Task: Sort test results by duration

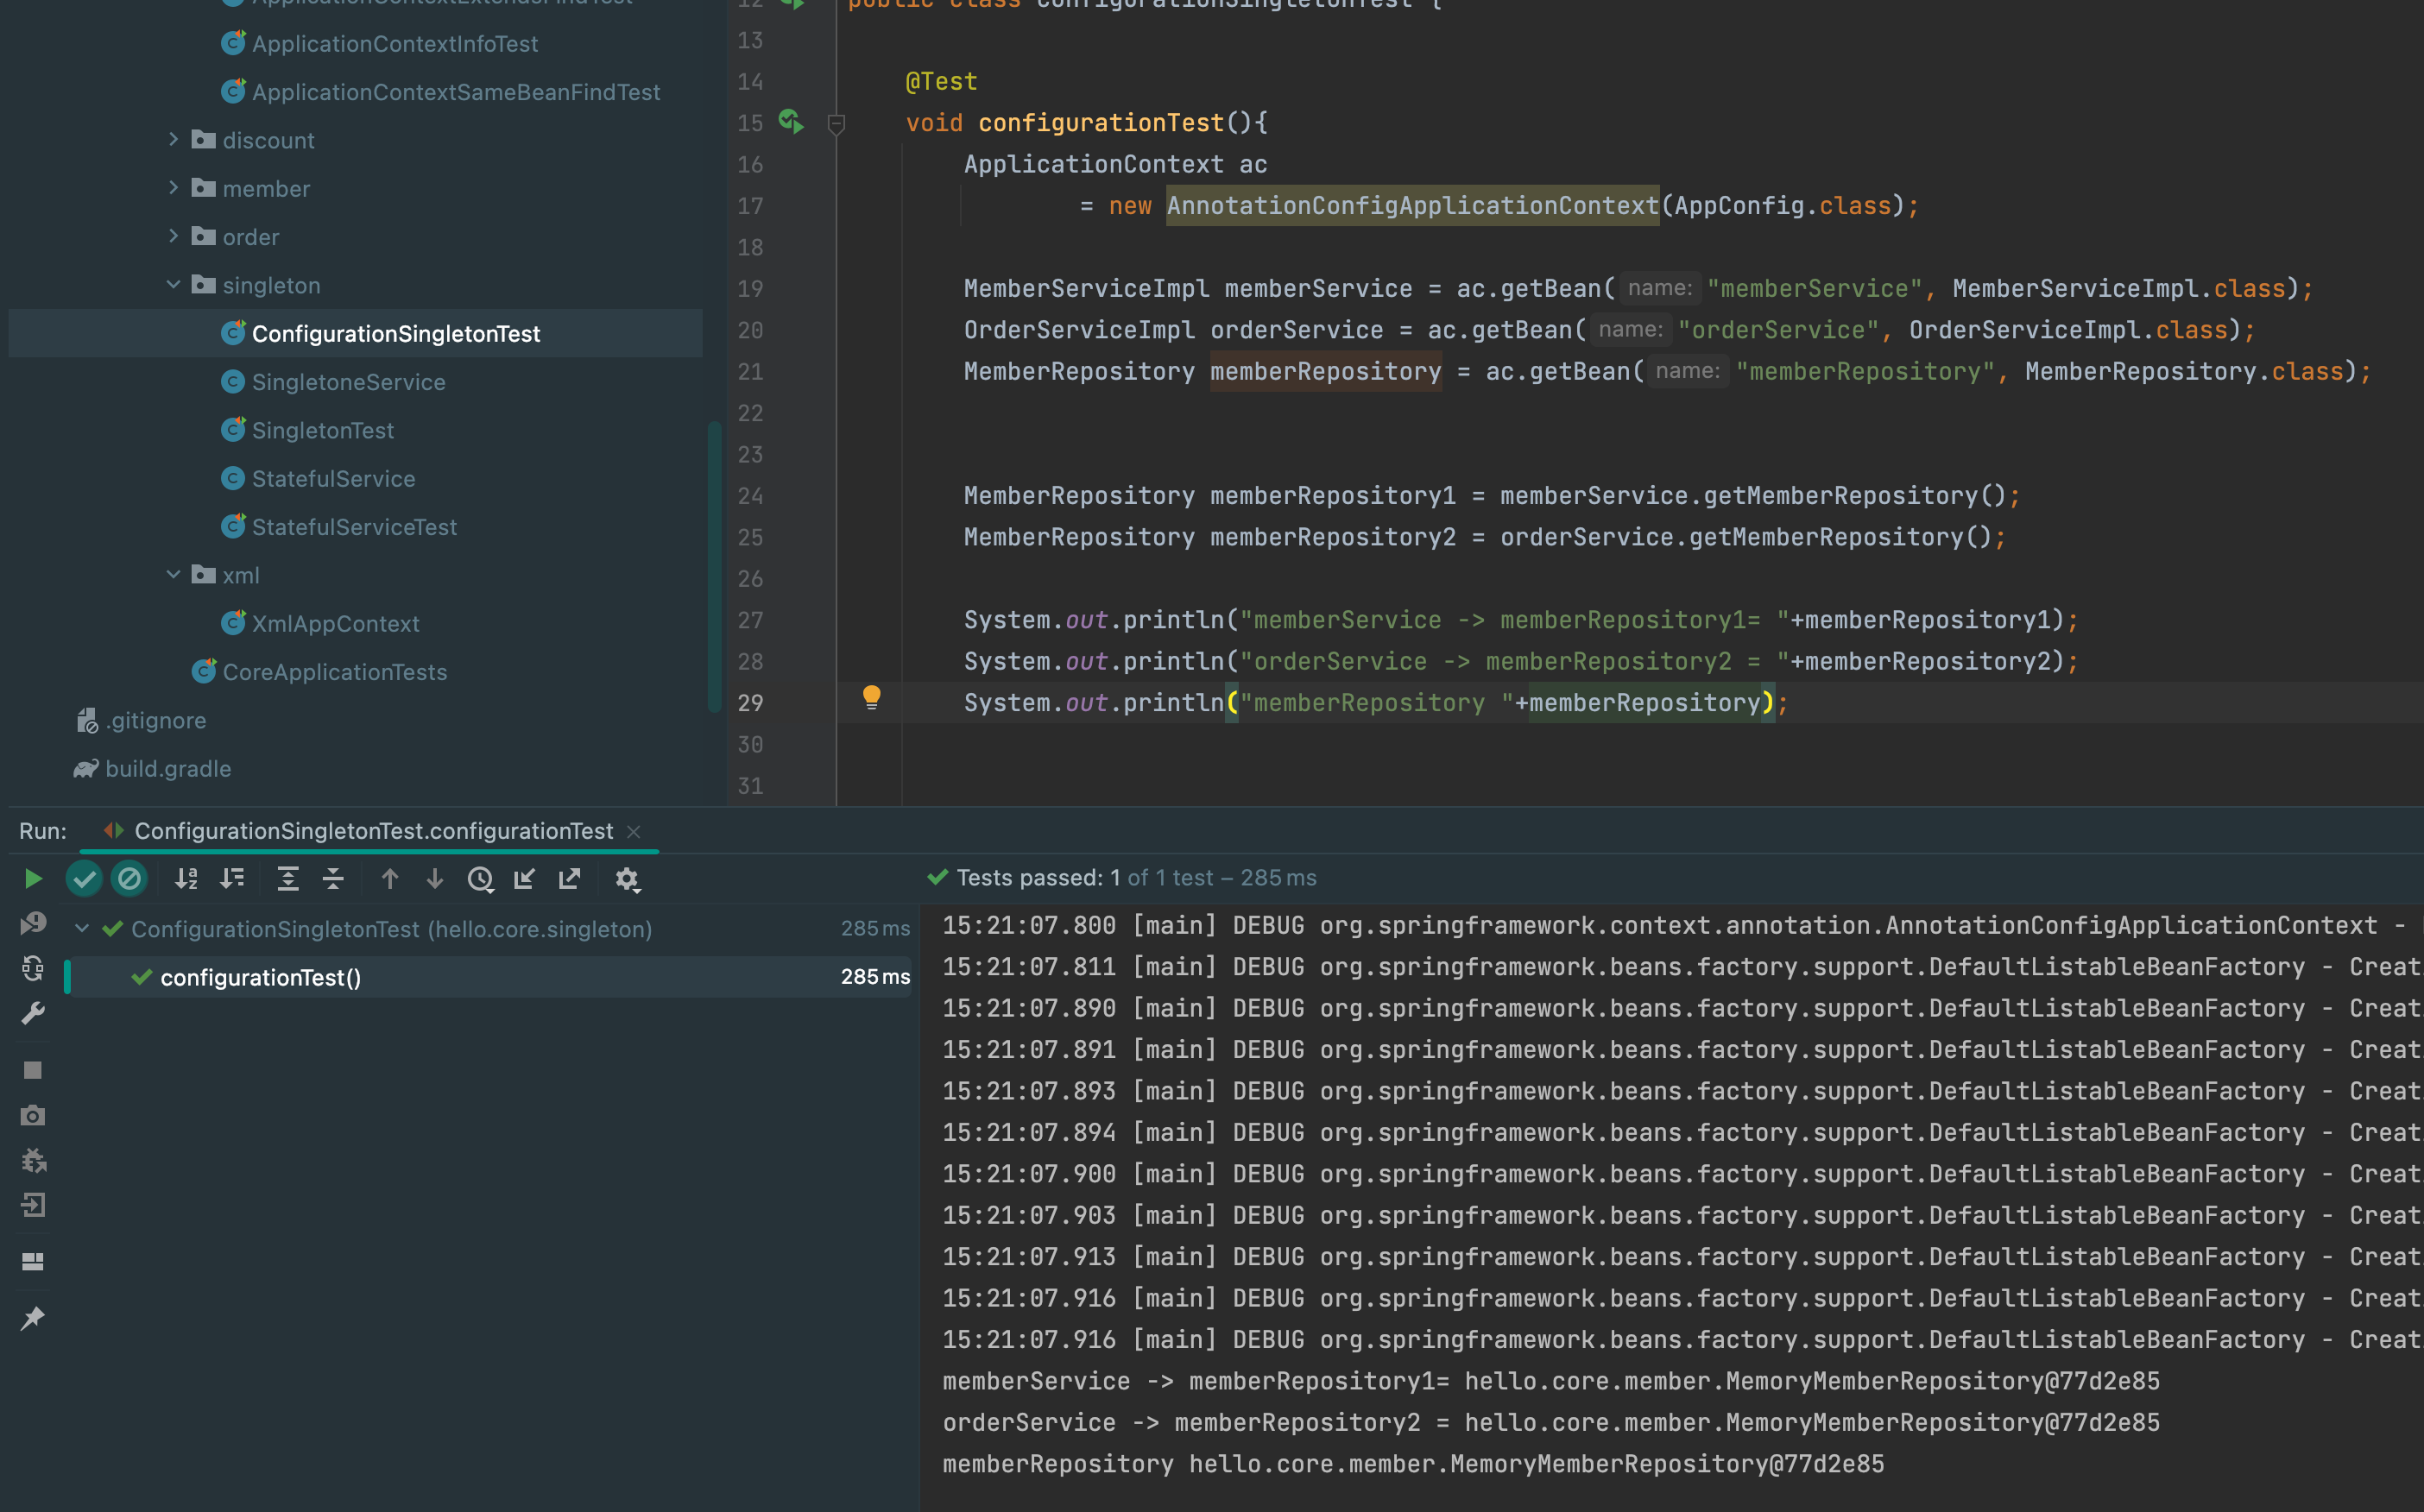Action: coord(233,879)
